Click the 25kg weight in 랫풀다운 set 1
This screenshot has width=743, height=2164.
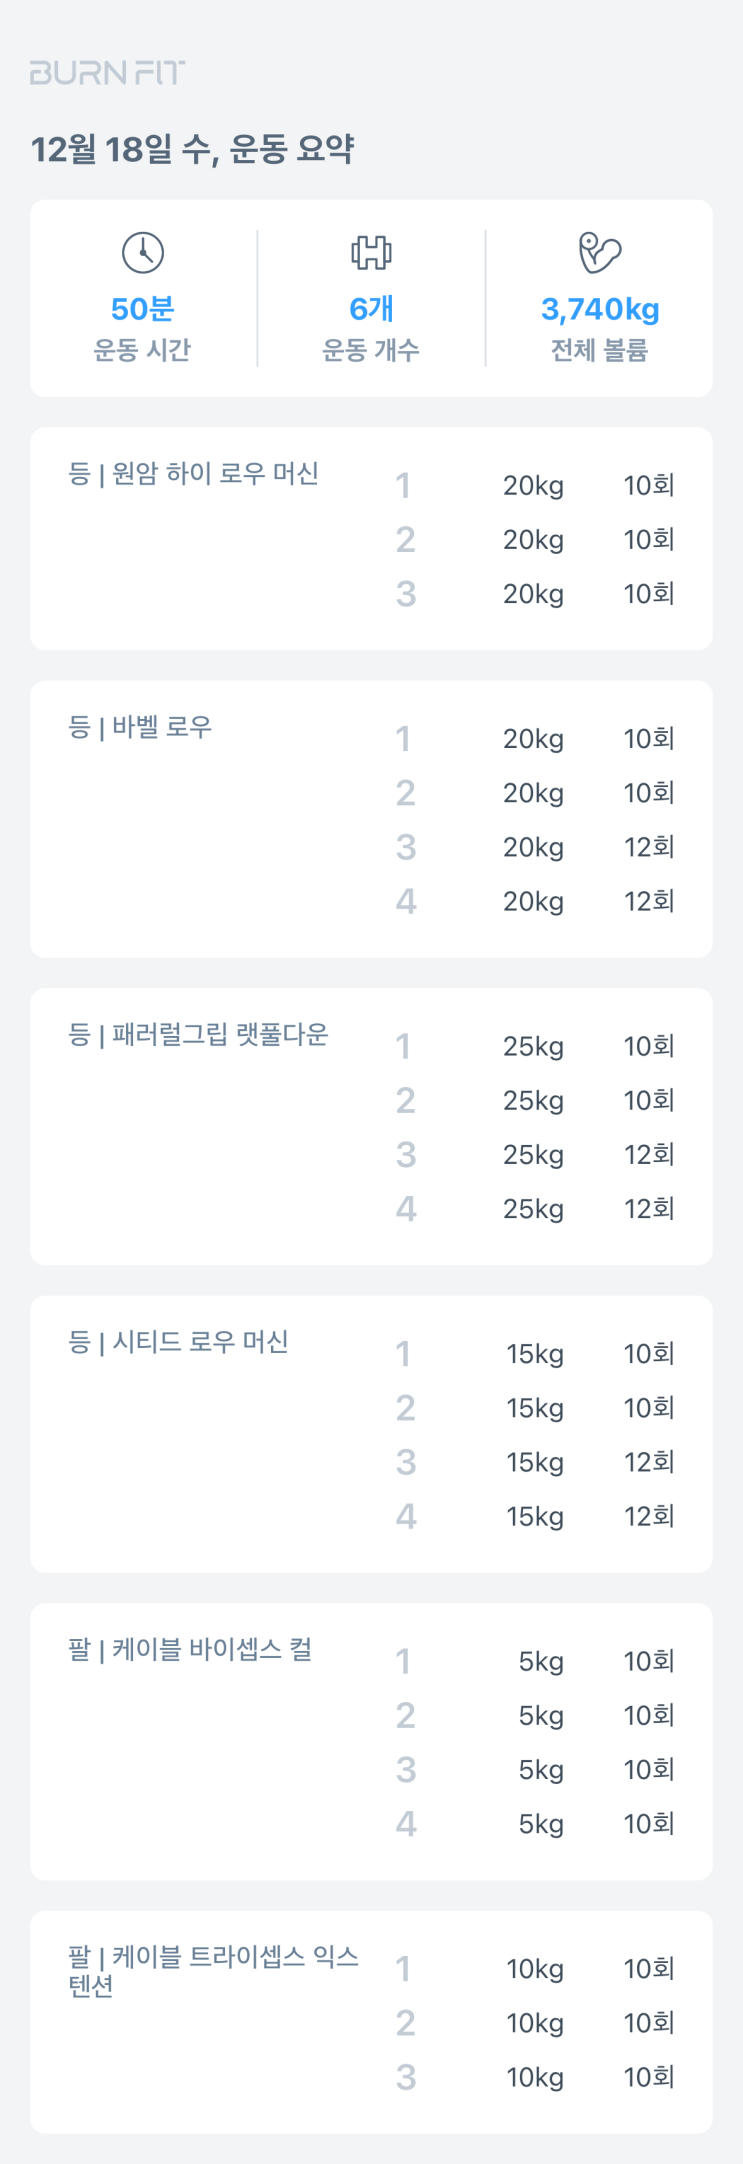coord(533,1046)
